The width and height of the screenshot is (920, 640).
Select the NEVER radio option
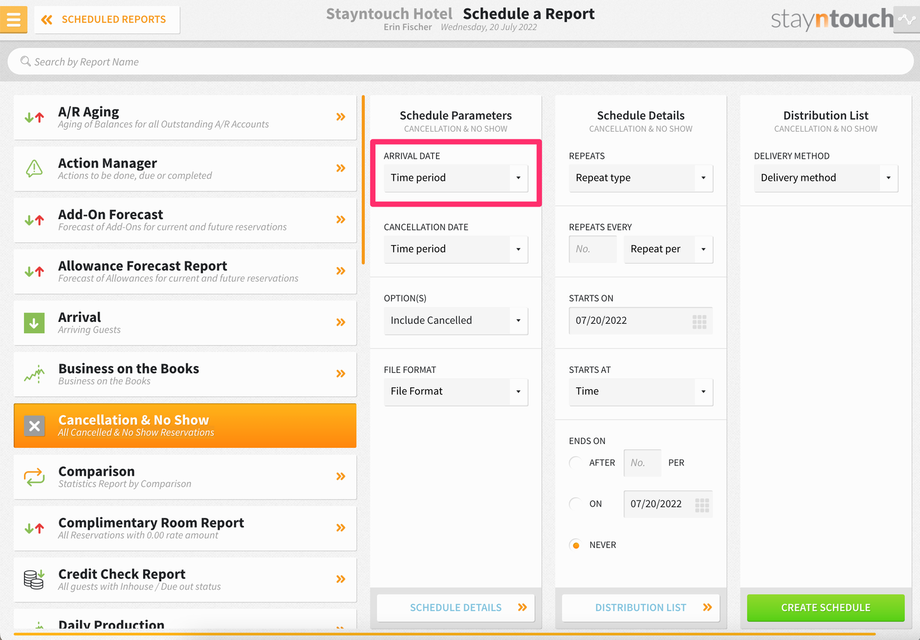576,545
